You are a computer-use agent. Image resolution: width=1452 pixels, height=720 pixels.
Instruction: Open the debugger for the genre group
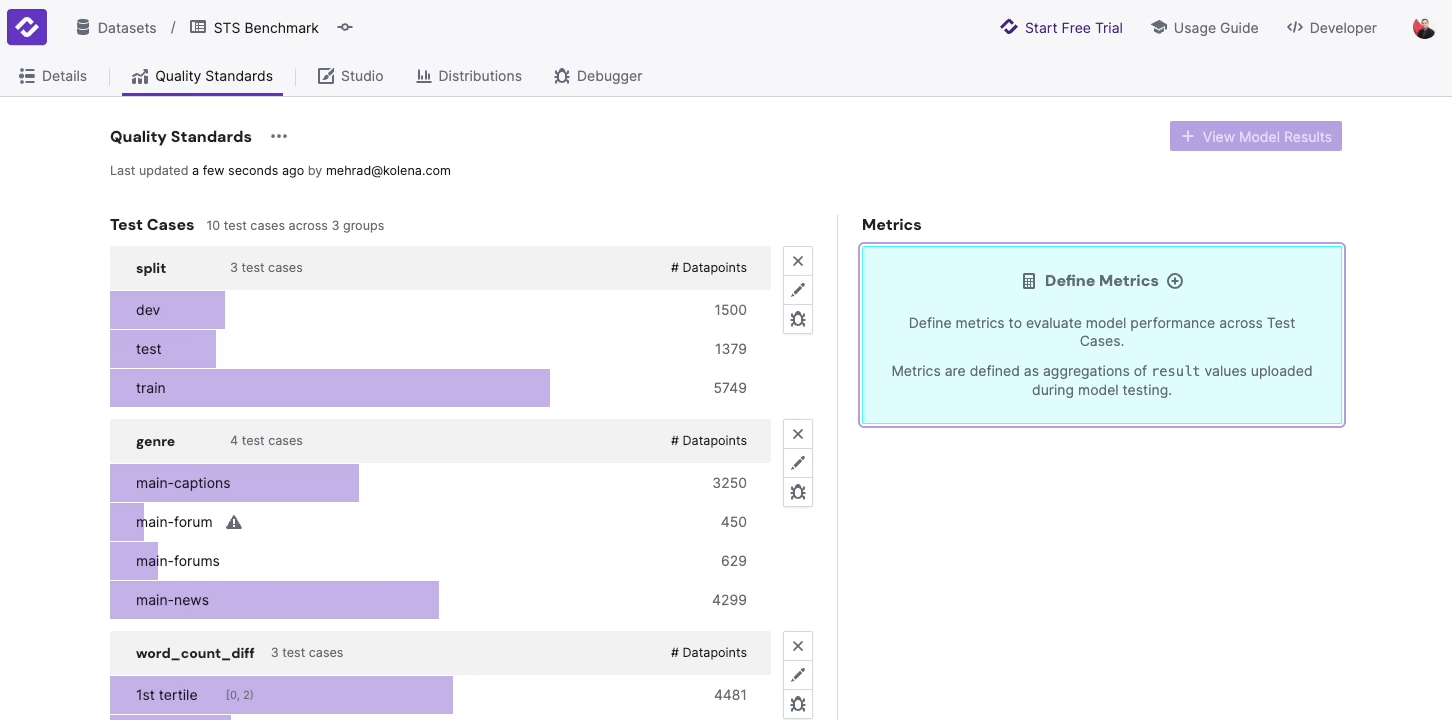pyautogui.click(x=797, y=492)
